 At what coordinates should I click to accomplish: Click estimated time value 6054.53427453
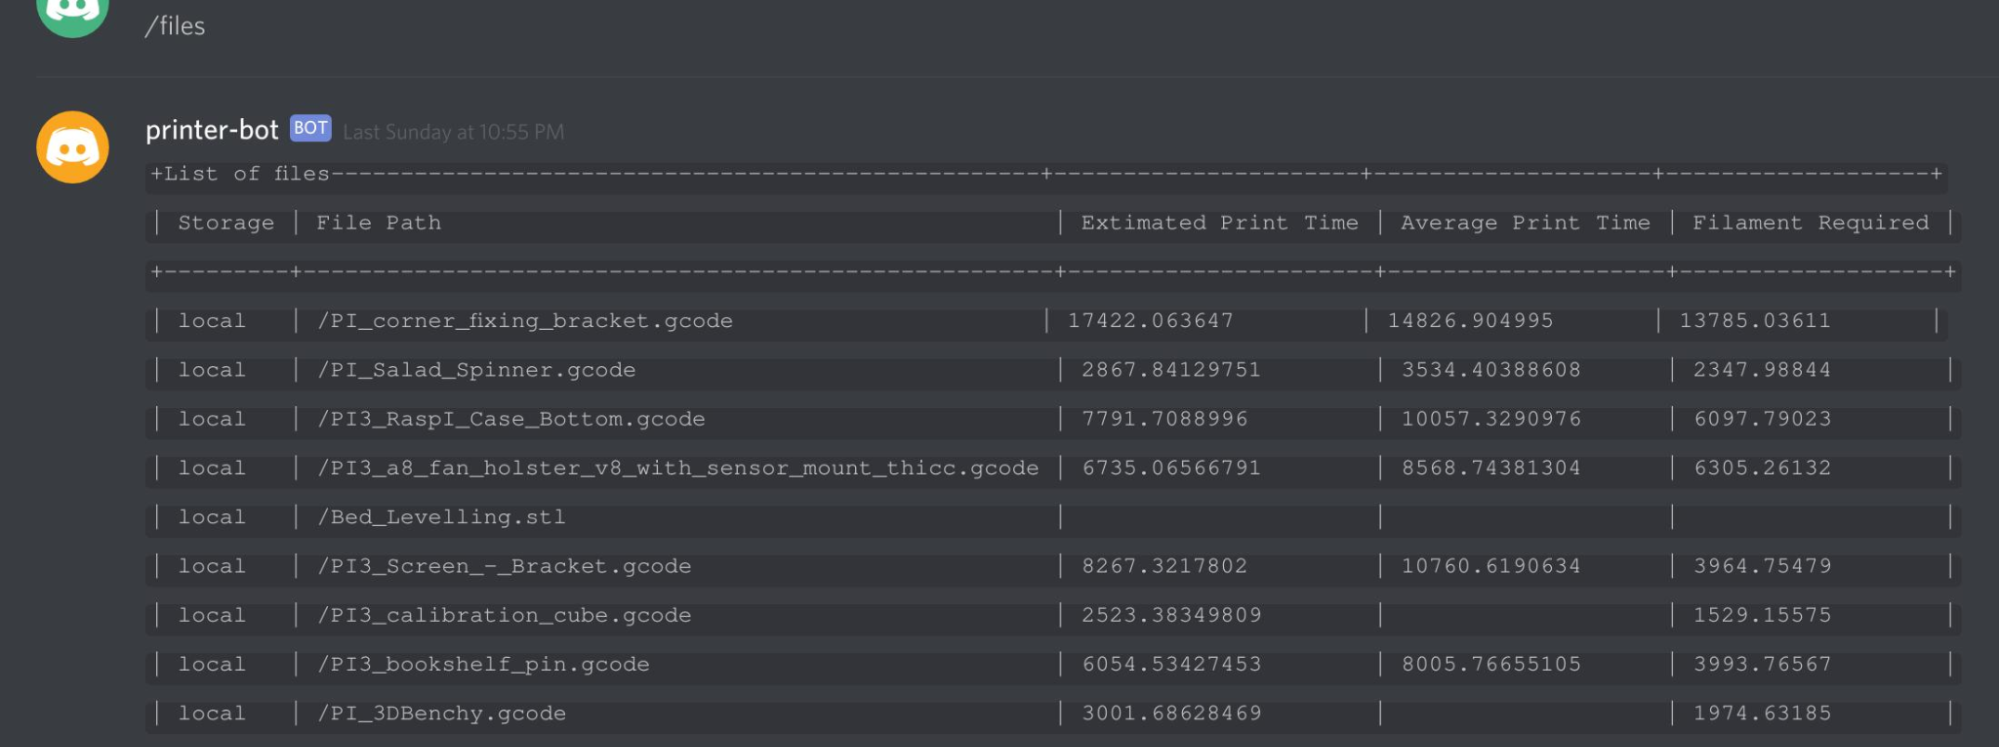point(1171,664)
